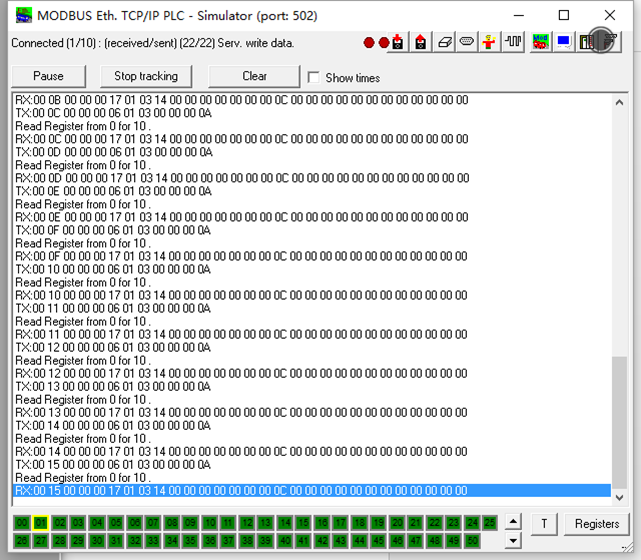Select the highlighted RX:00 15 log row

coord(312,491)
